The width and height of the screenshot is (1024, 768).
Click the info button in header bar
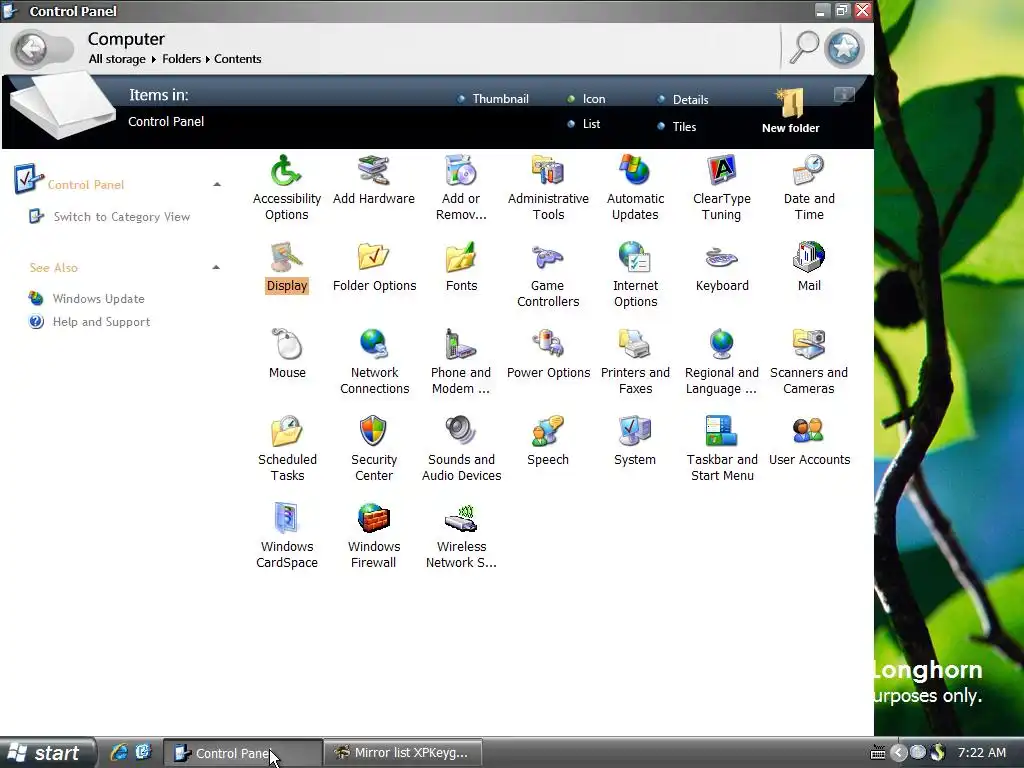point(844,95)
